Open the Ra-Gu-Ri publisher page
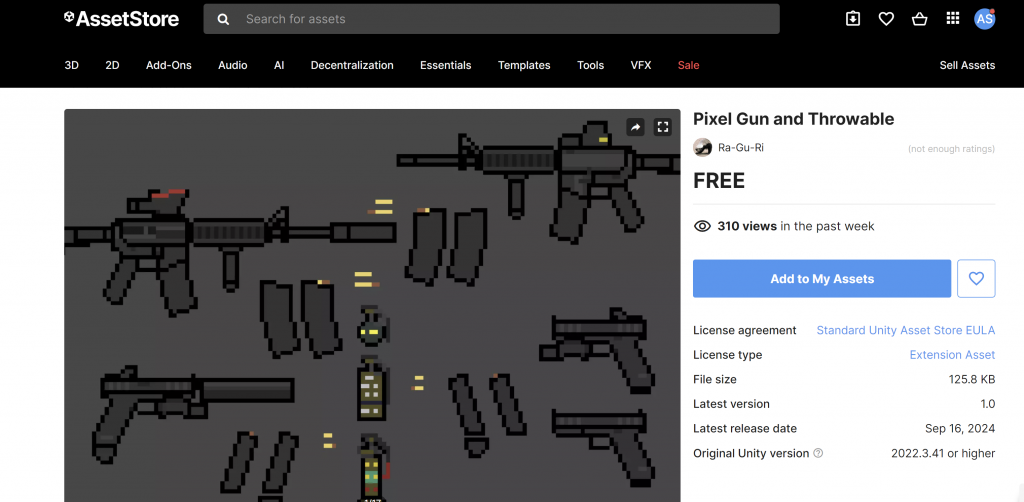Viewport: 1024px width, 502px height. click(741, 148)
